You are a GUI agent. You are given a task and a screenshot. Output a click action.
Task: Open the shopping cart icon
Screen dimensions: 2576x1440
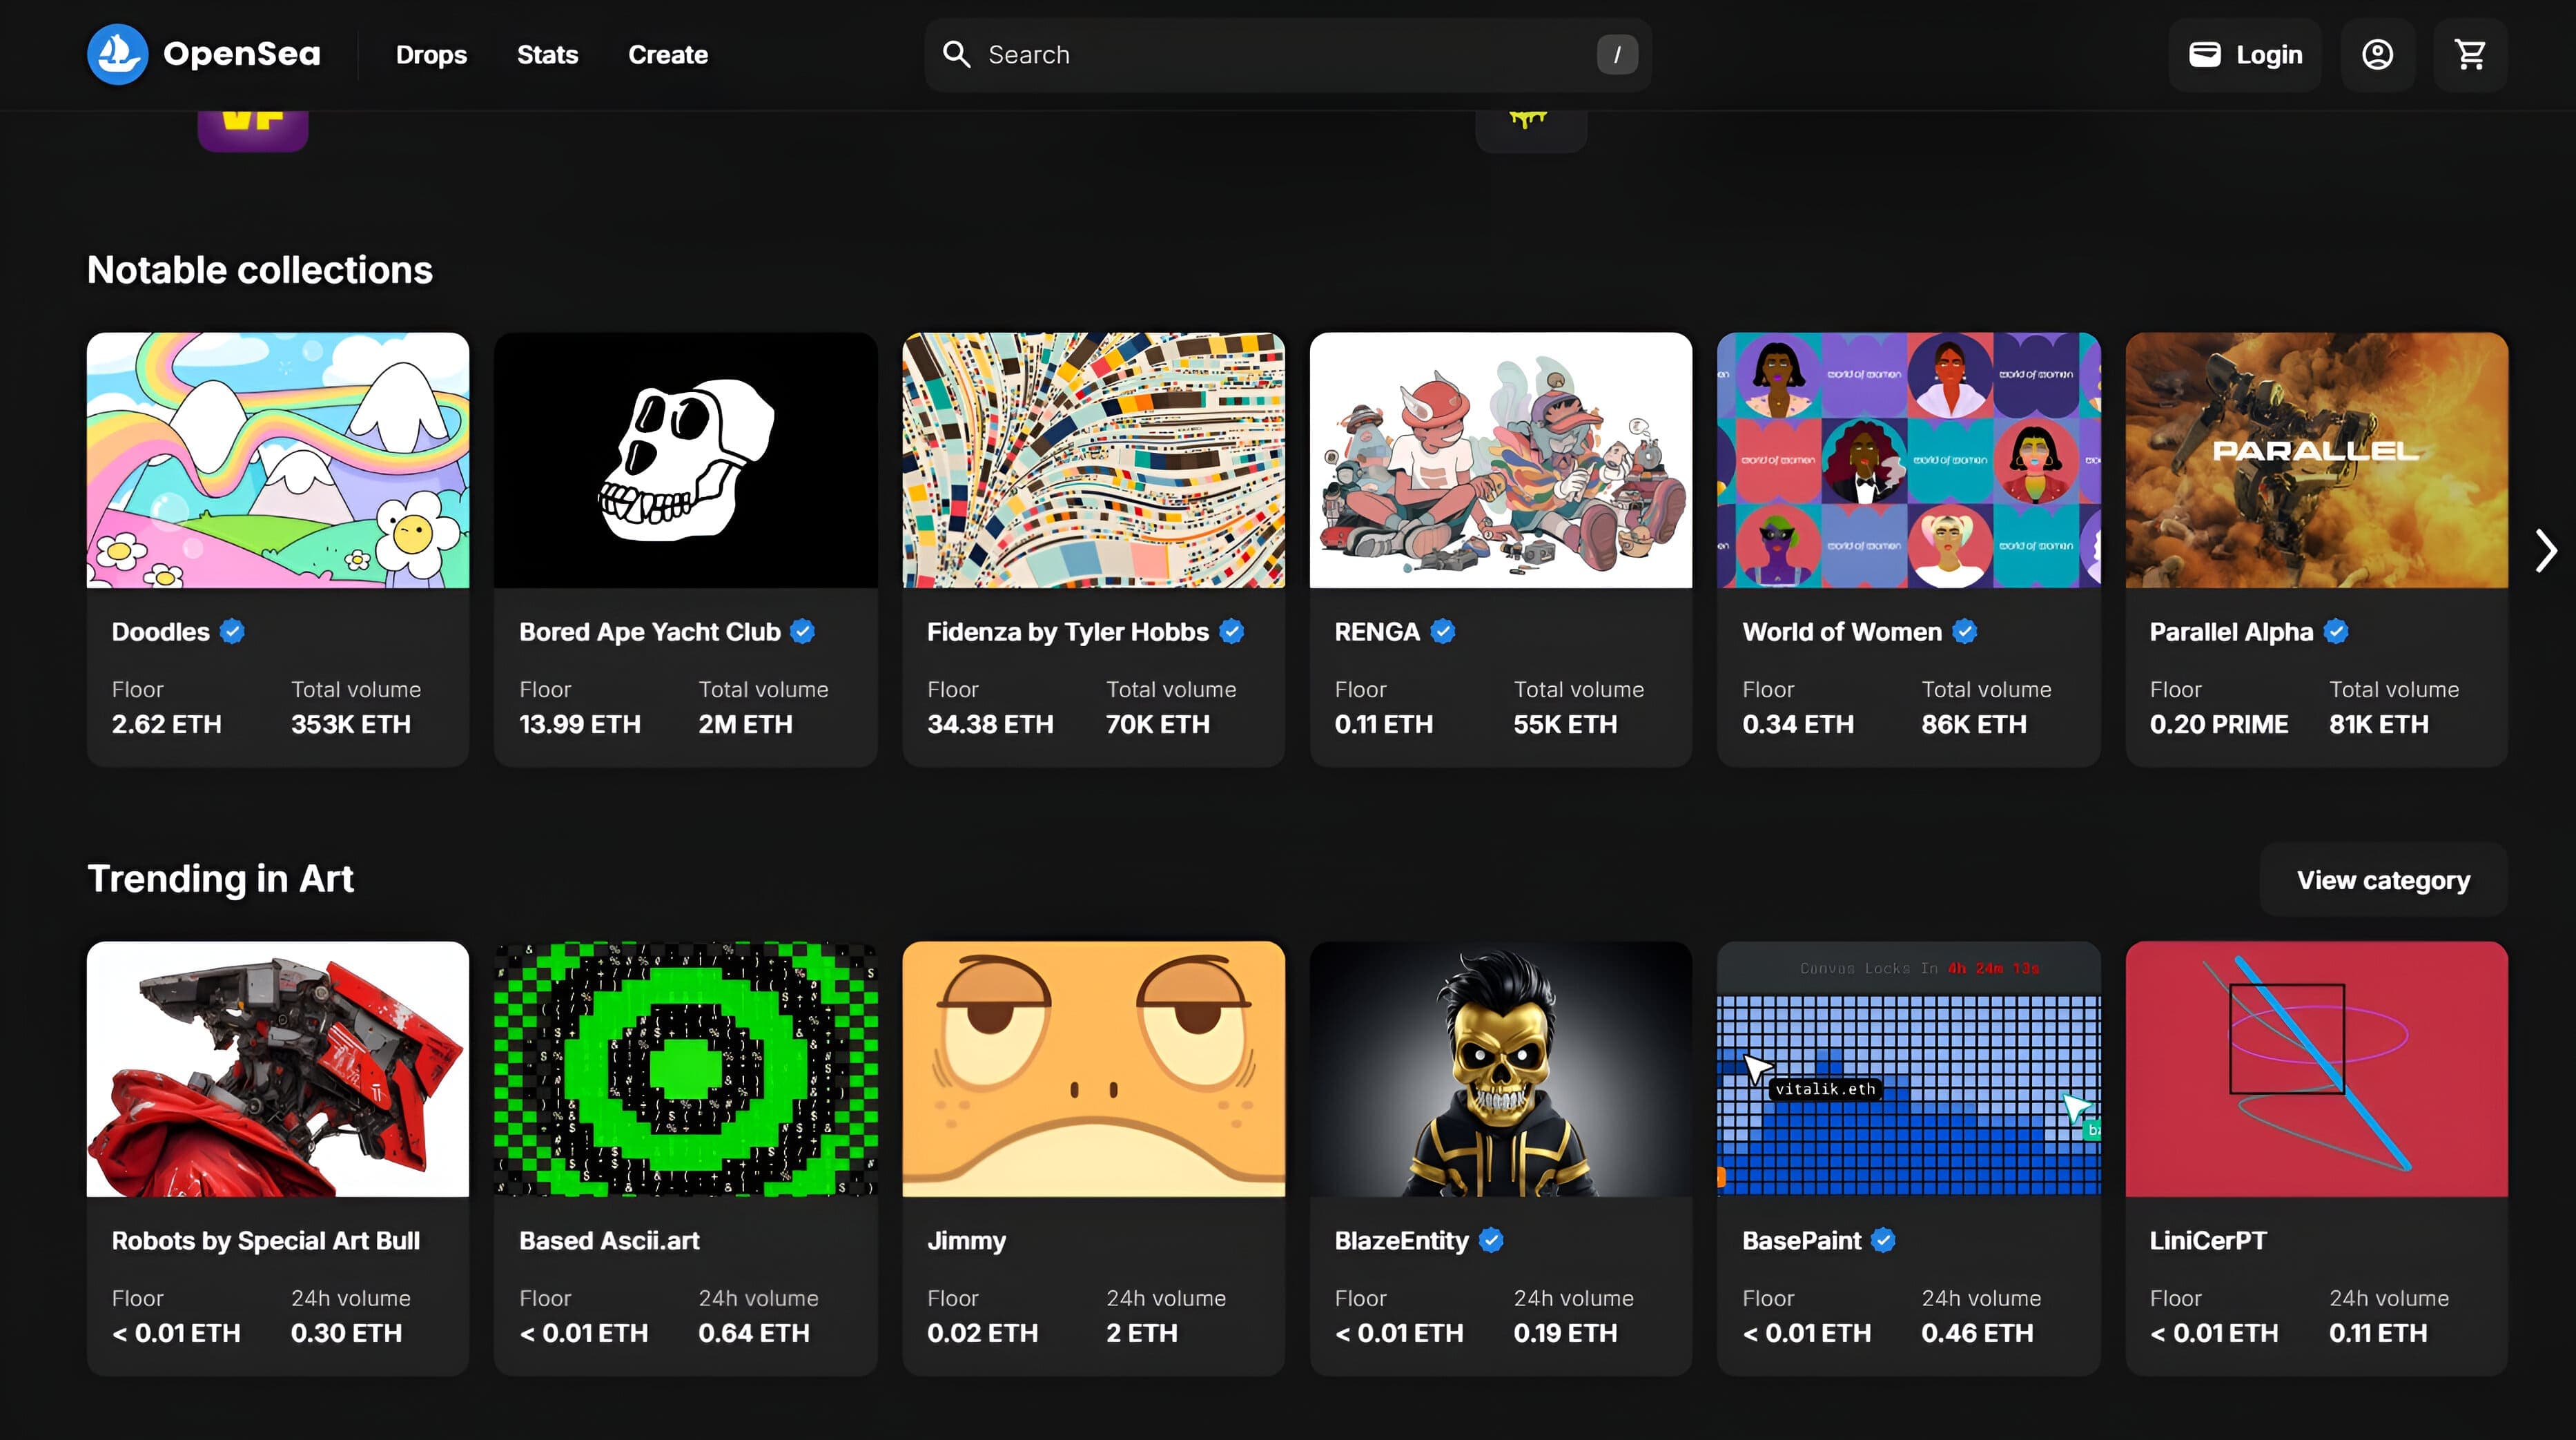2470,55
